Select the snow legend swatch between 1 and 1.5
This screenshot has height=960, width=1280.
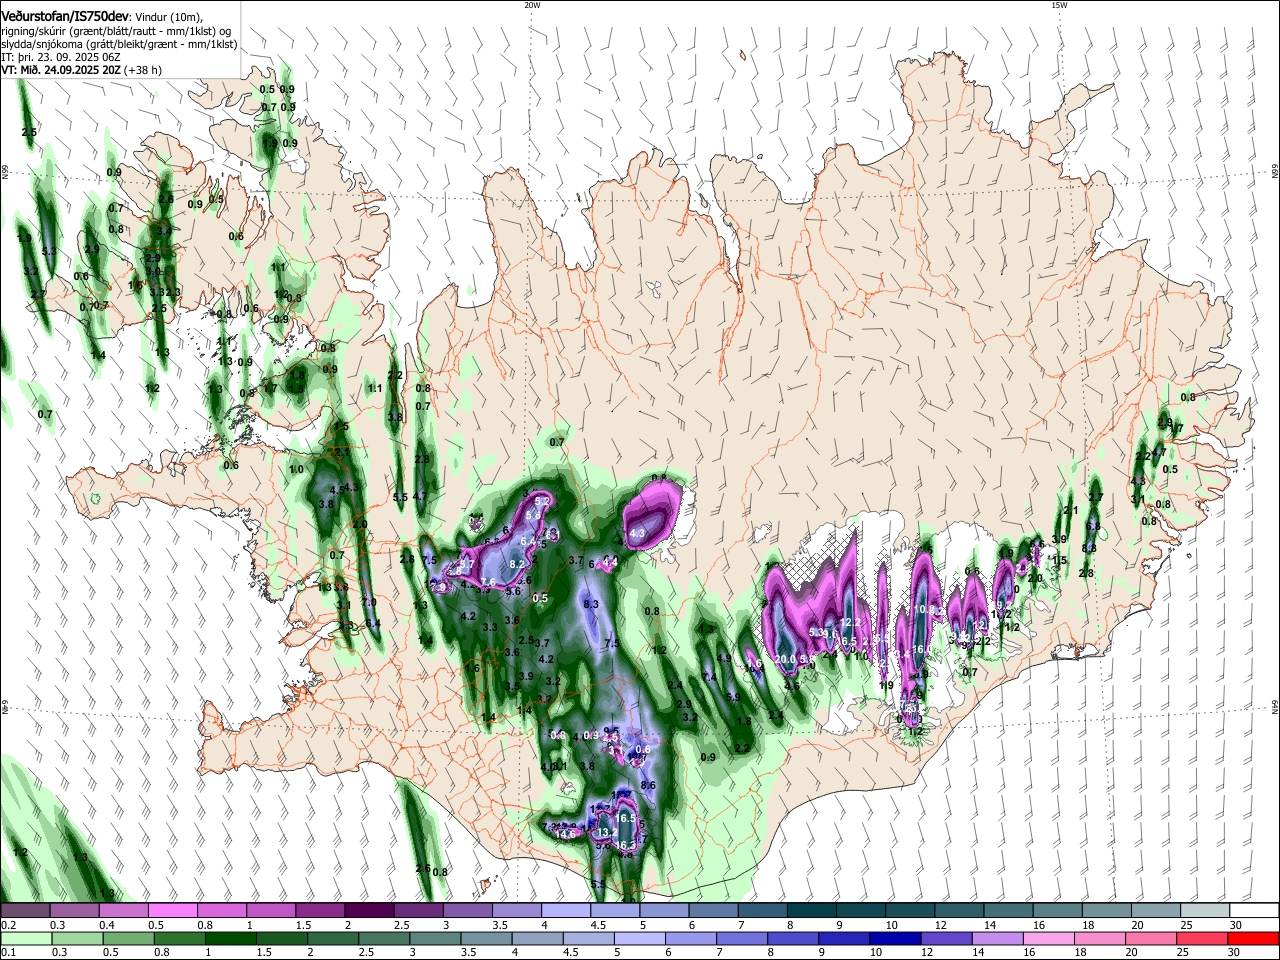point(271,910)
